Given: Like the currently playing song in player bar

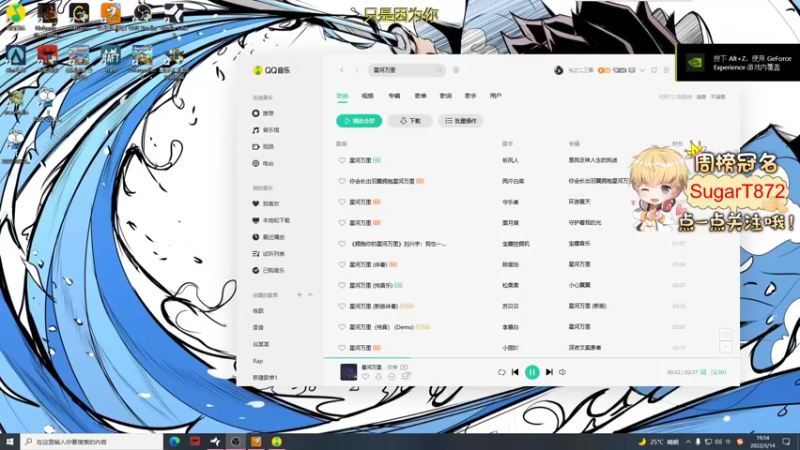Looking at the screenshot, I should [365, 377].
